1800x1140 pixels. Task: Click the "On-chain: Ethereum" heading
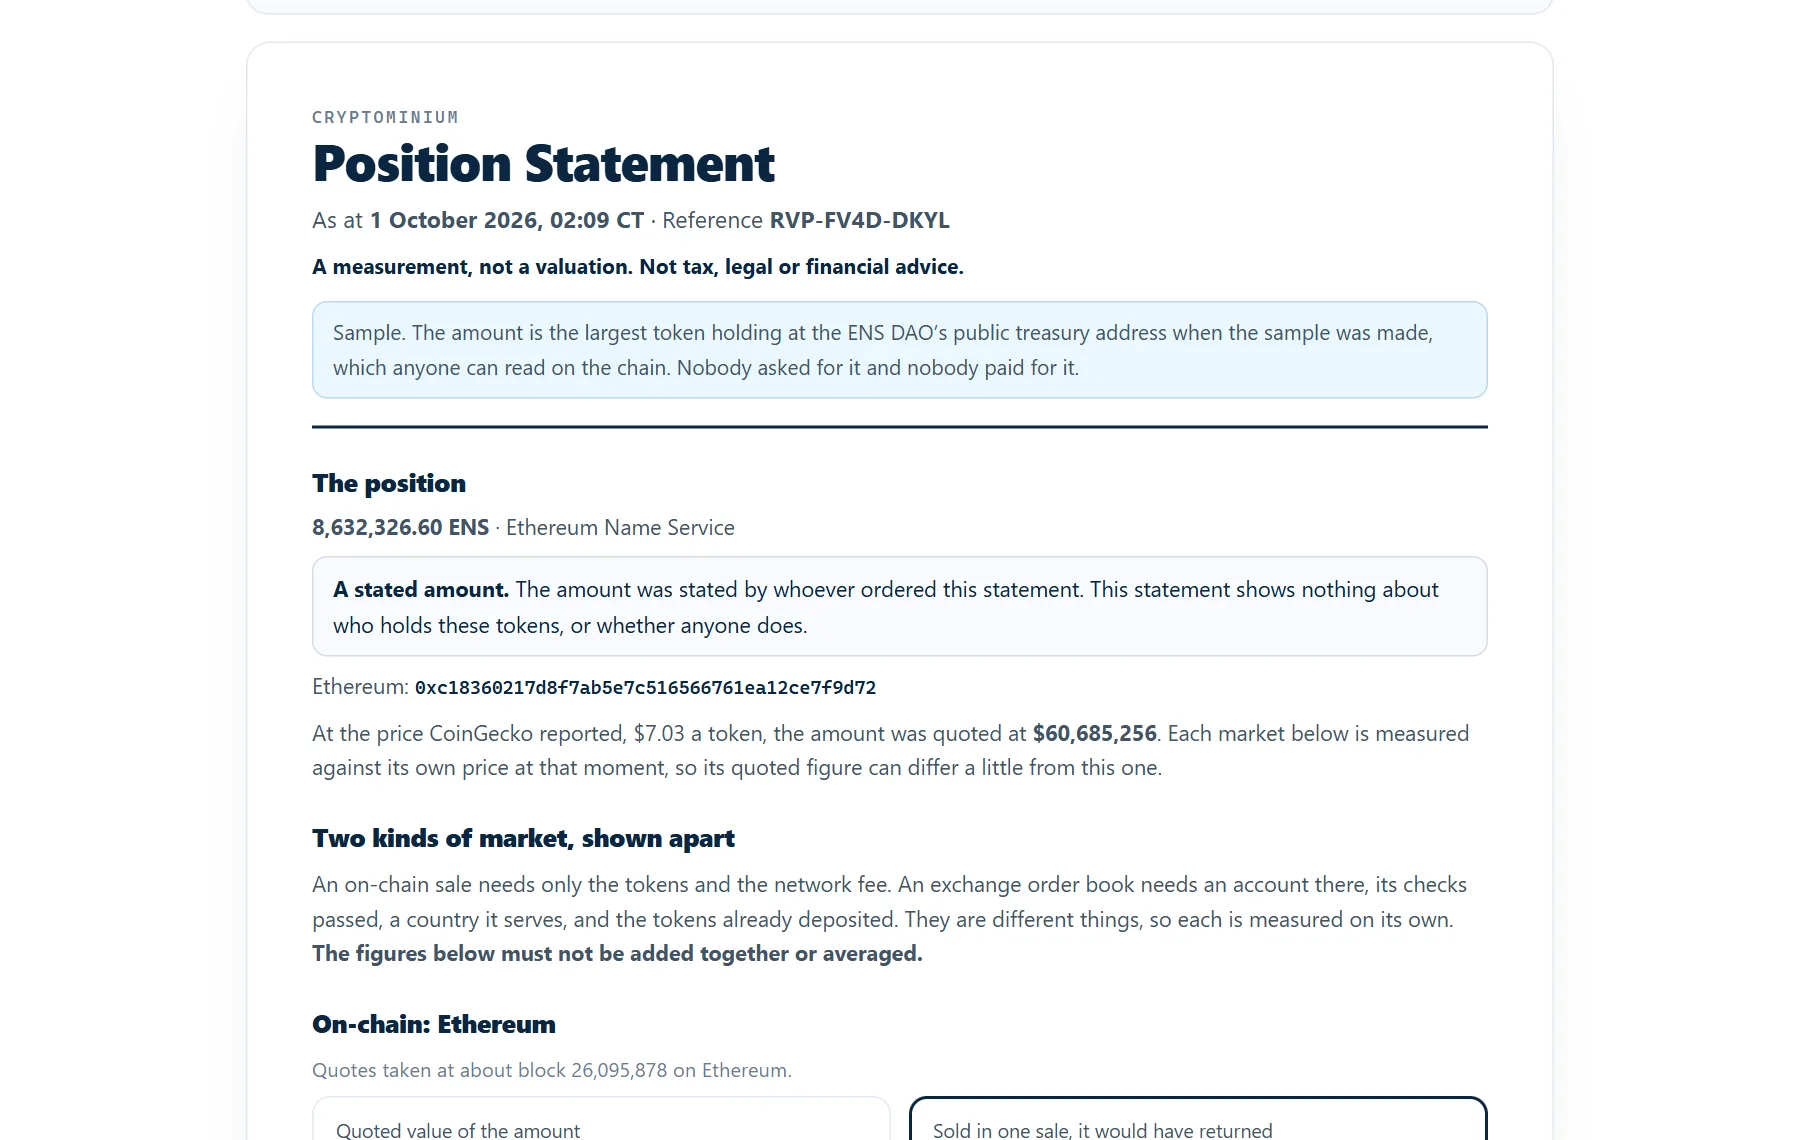point(433,1024)
